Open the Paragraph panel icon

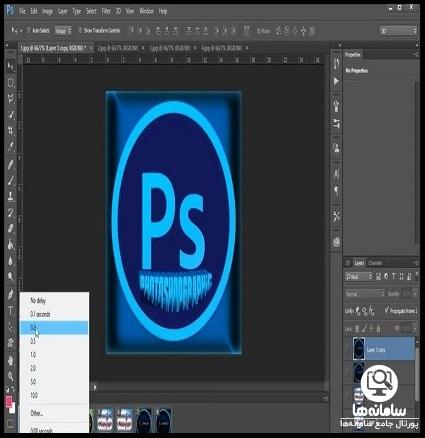click(336, 190)
